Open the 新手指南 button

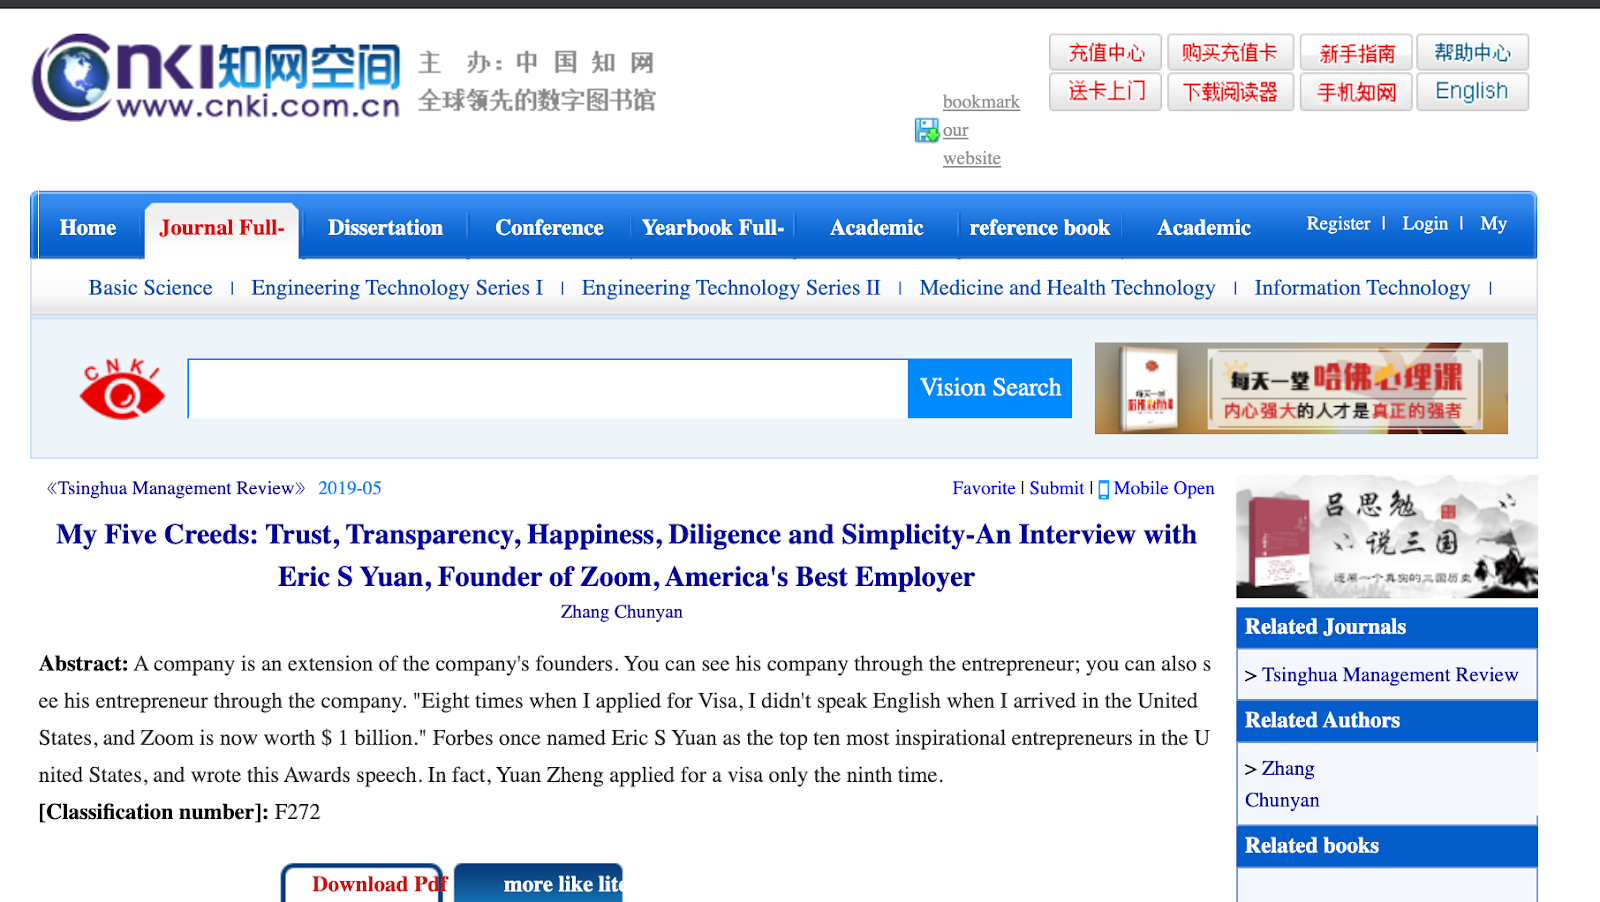pos(1356,53)
